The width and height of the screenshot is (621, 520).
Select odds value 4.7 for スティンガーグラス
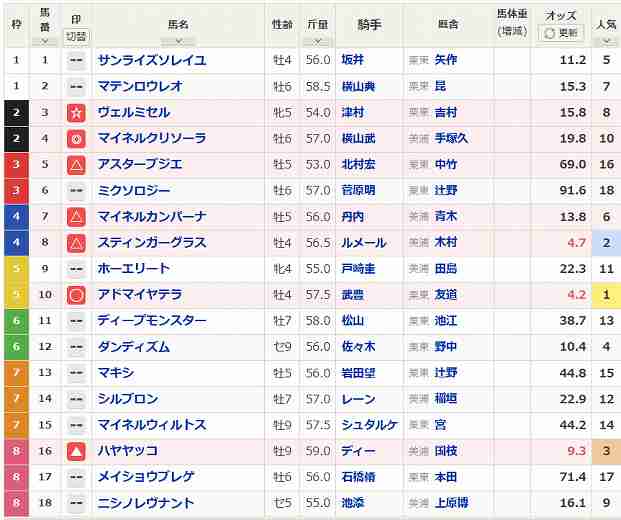[576, 243]
